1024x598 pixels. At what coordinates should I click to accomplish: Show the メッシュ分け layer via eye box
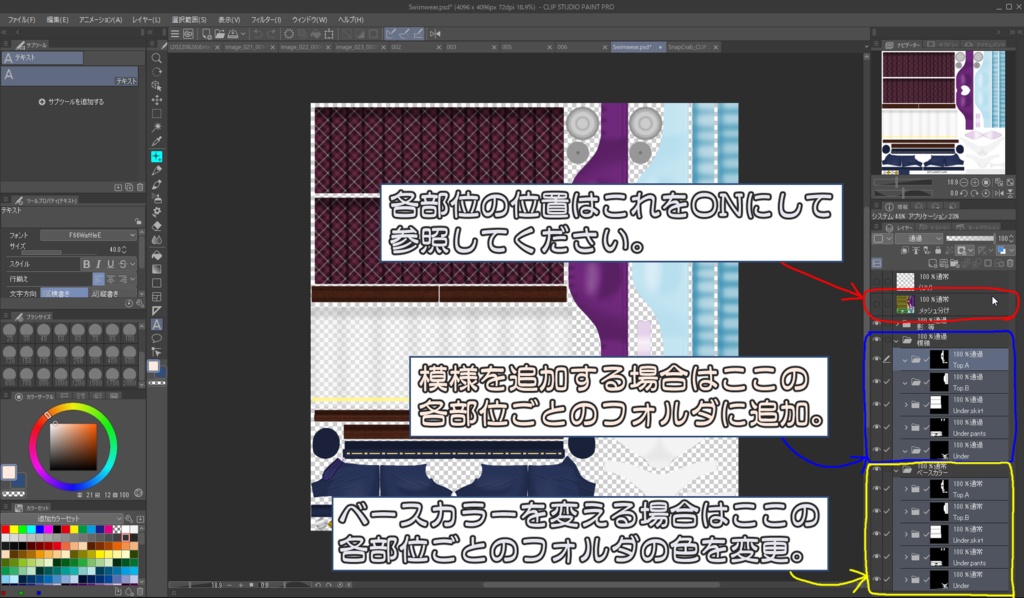point(876,304)
